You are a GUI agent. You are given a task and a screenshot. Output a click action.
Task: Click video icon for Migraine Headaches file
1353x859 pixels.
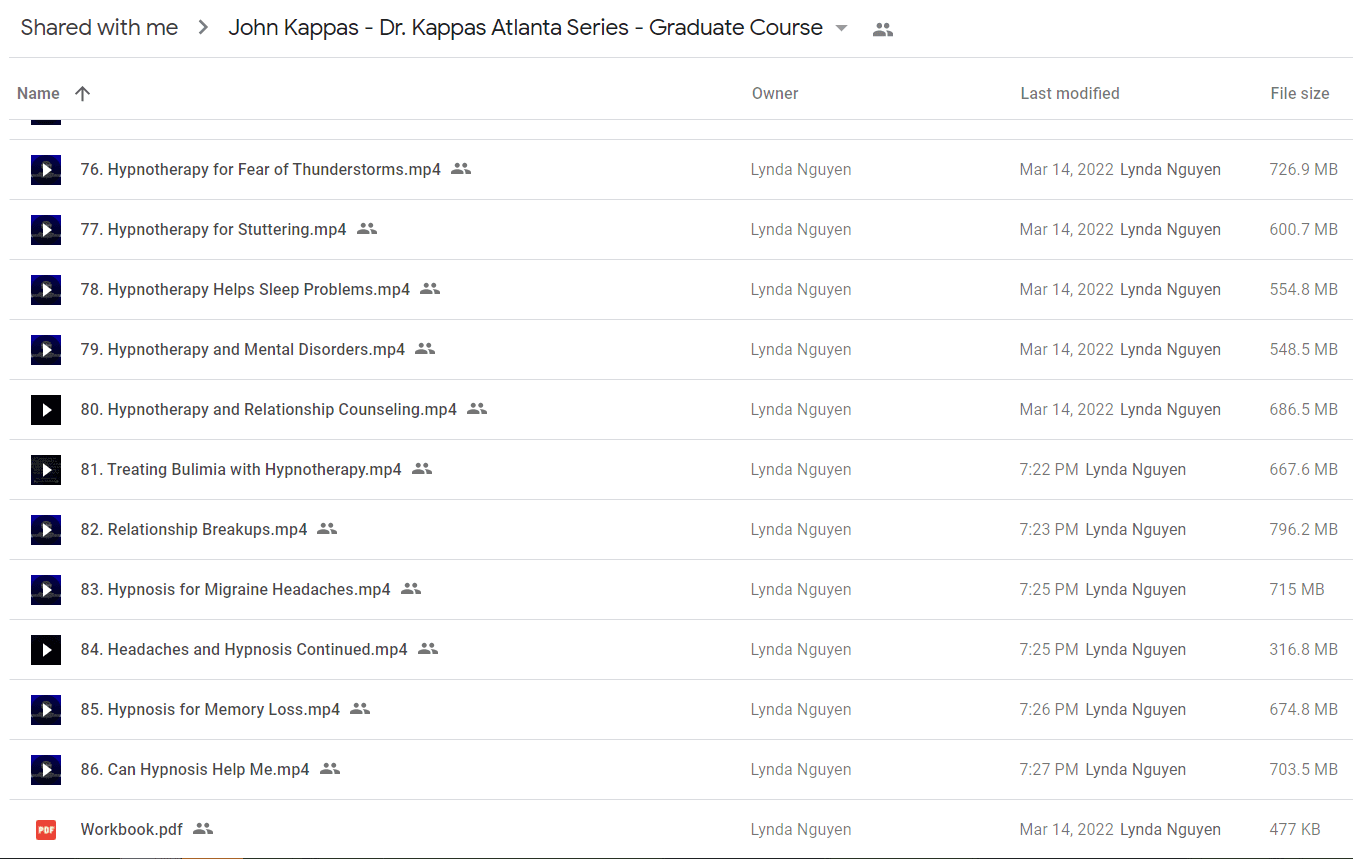(x=46, y=590)
